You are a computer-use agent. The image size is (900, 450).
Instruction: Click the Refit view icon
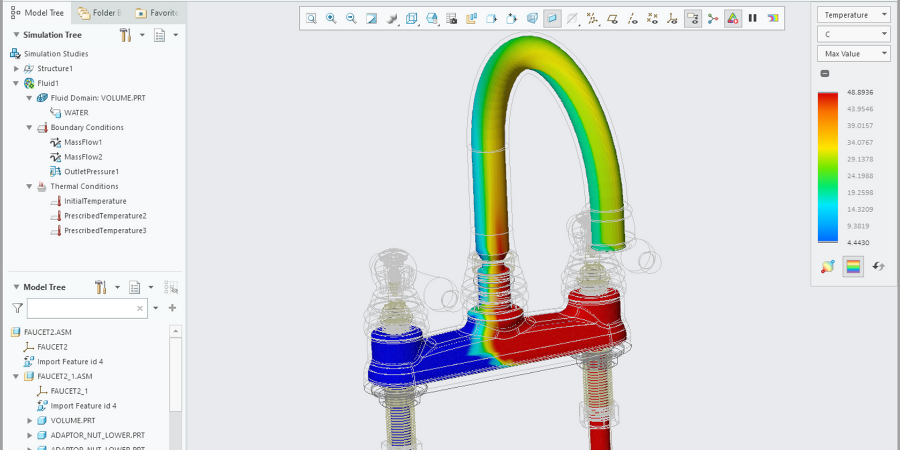coord(311,18)
